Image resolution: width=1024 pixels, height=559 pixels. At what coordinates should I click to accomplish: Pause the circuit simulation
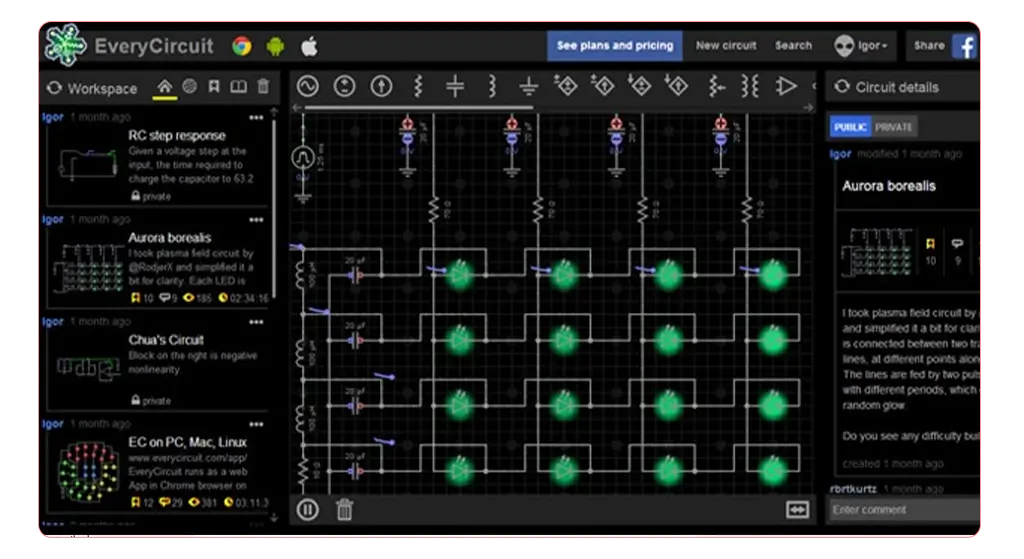click(308, 509)
